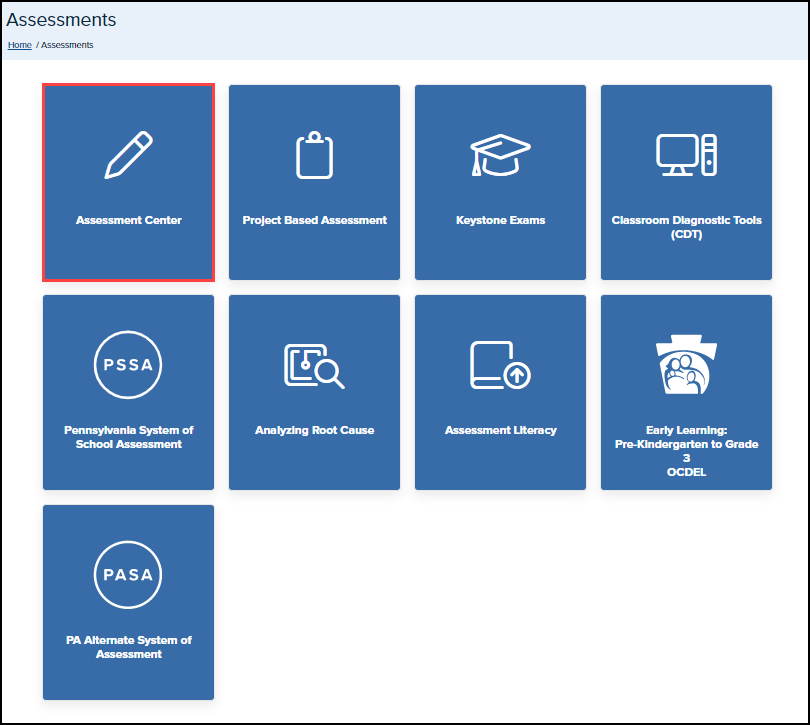Go to Home via breadcrumb link
This screenshot has width=810, height=725.
tap(20, 45)
